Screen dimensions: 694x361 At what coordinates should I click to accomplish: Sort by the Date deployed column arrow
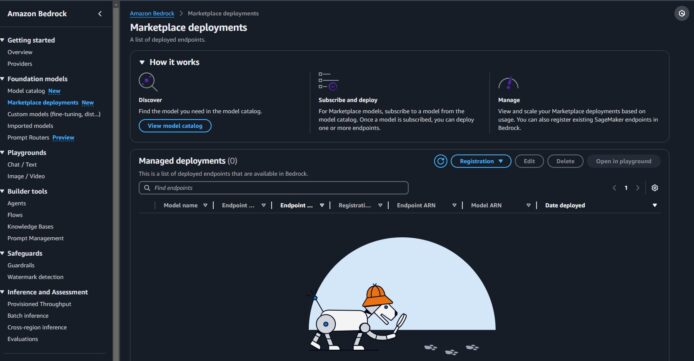(x=655, y=205)
